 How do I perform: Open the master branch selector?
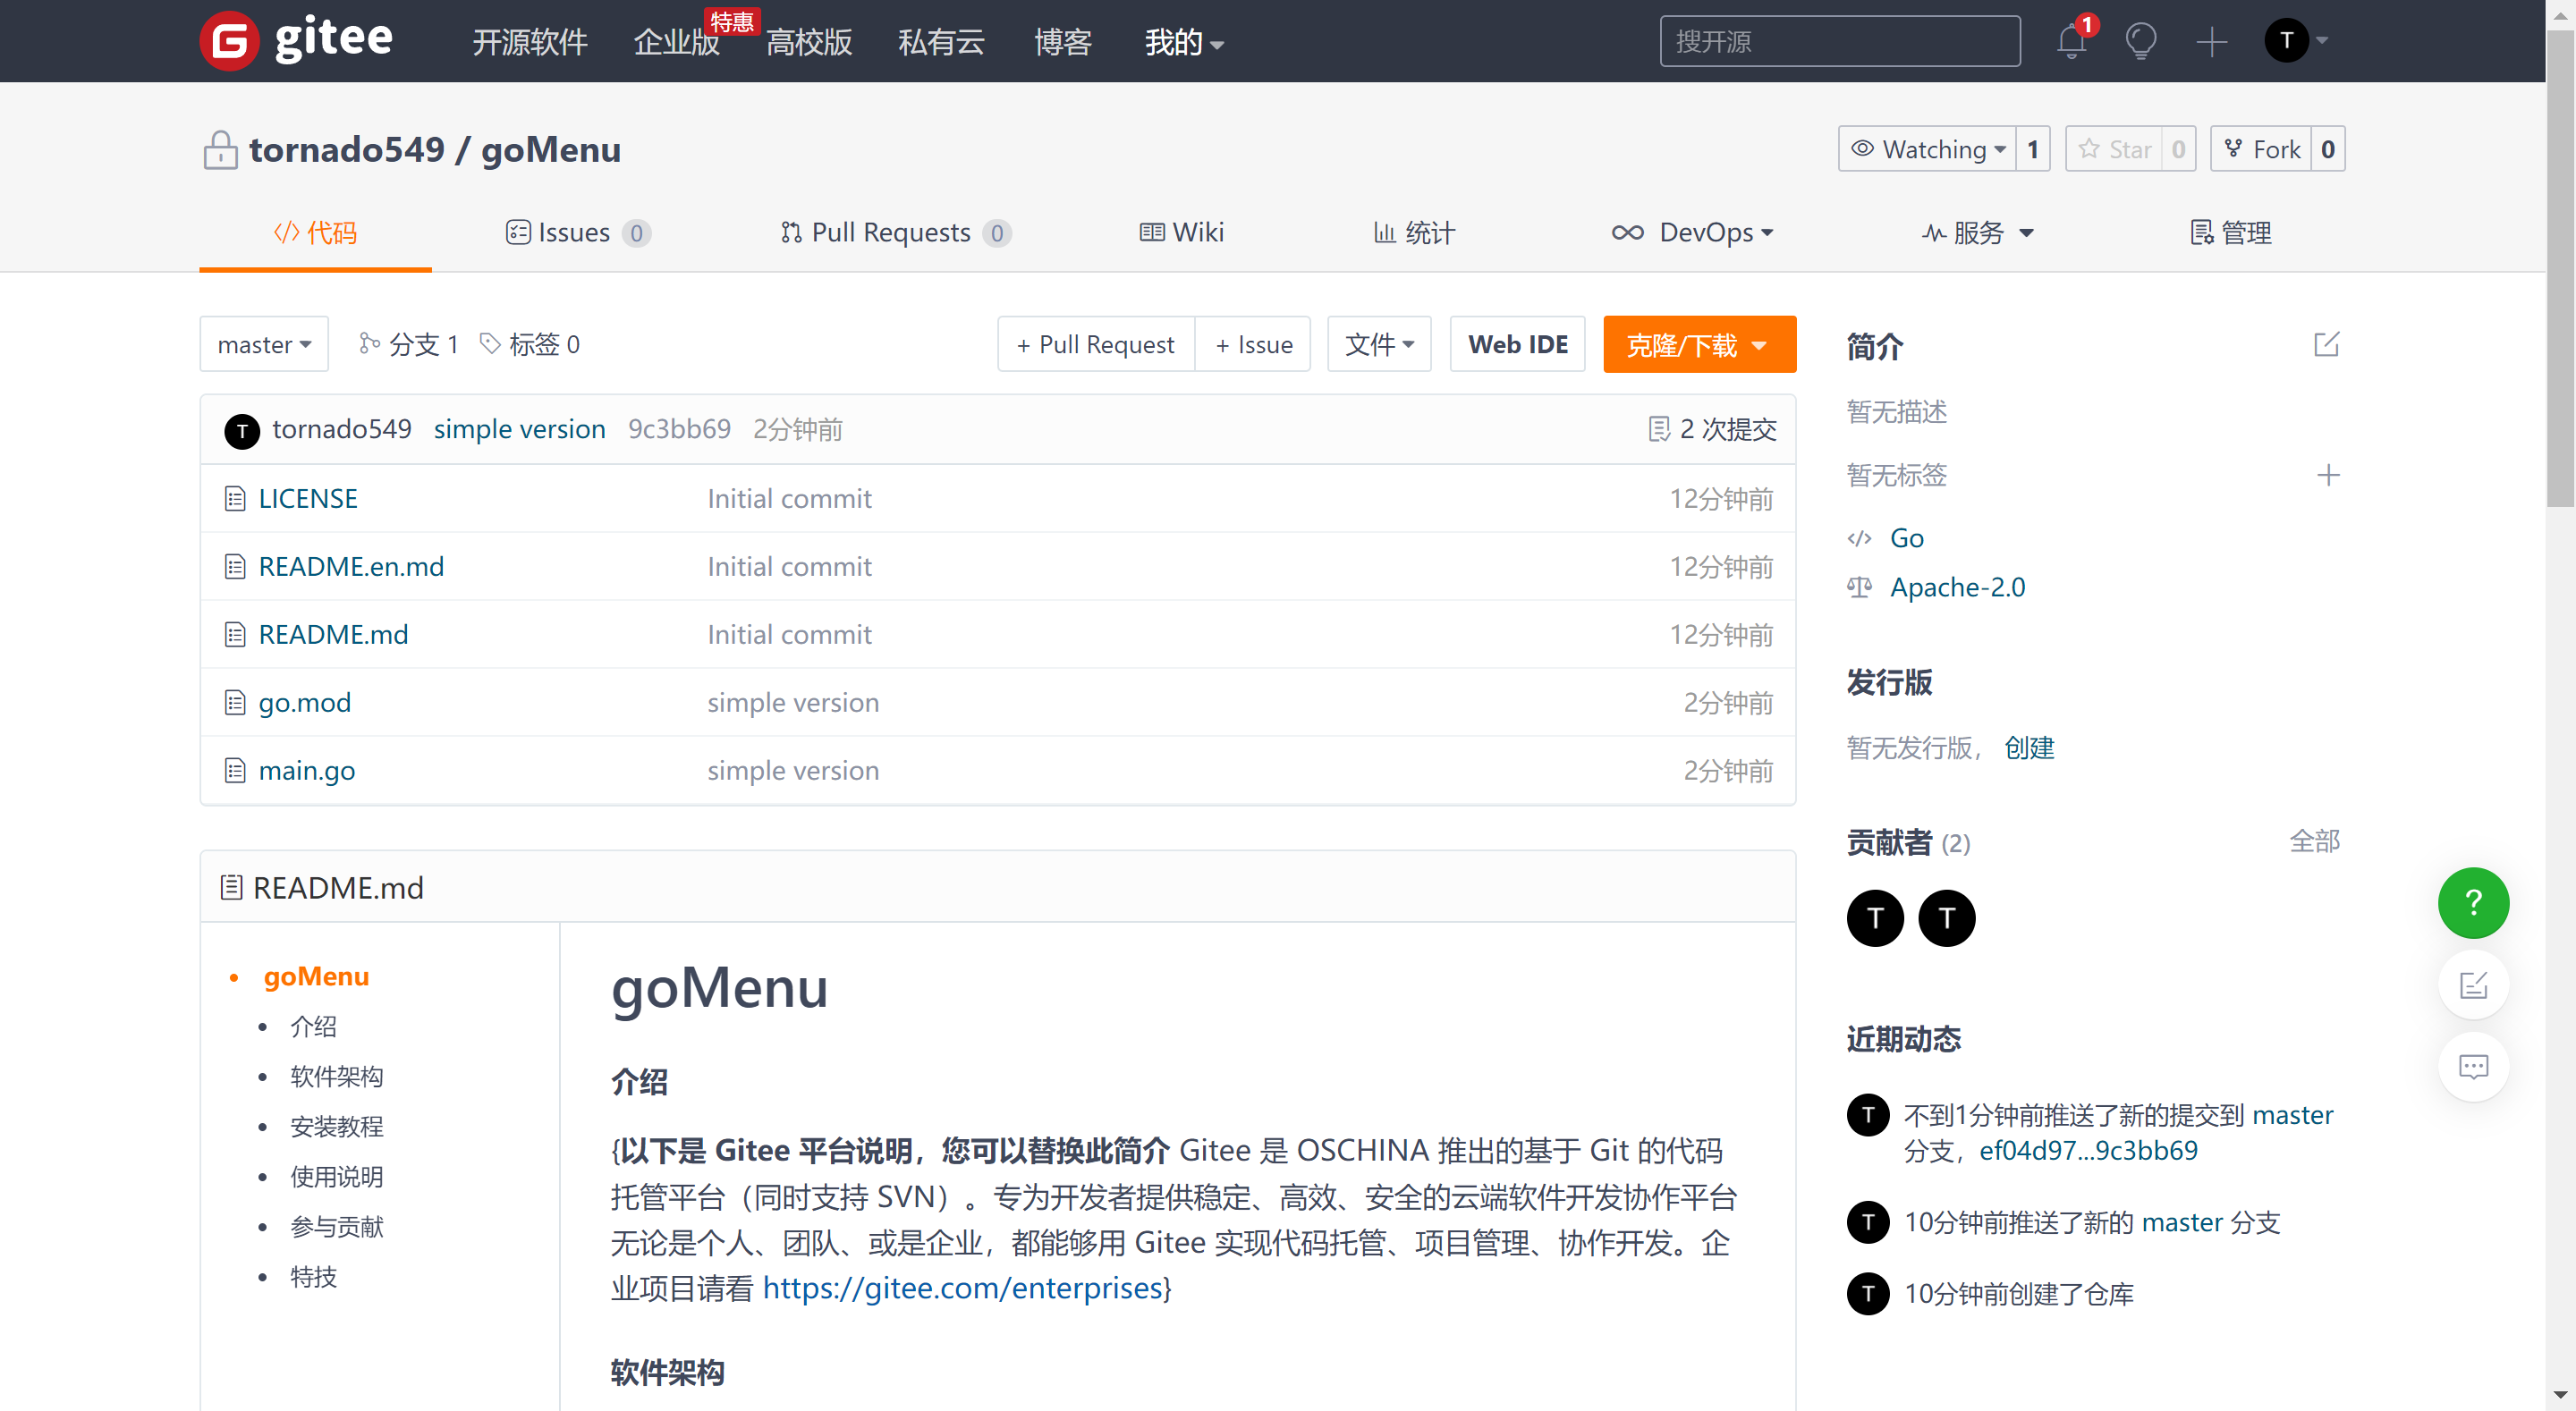(x=264, y=344)
